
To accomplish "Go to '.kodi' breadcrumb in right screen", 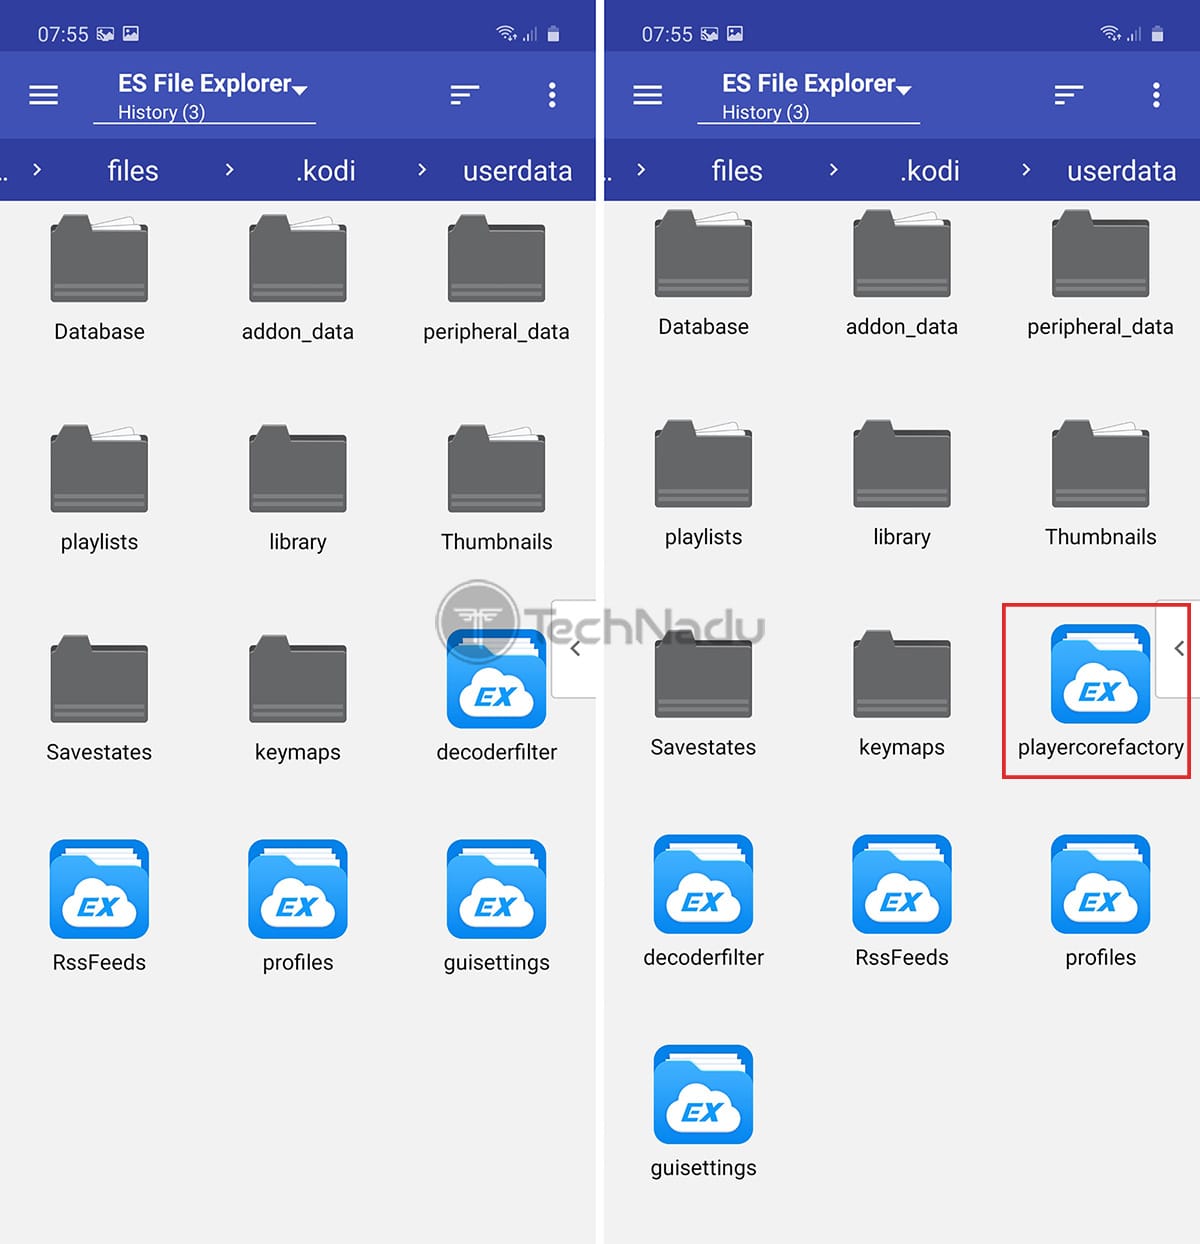I will (930, 171).
